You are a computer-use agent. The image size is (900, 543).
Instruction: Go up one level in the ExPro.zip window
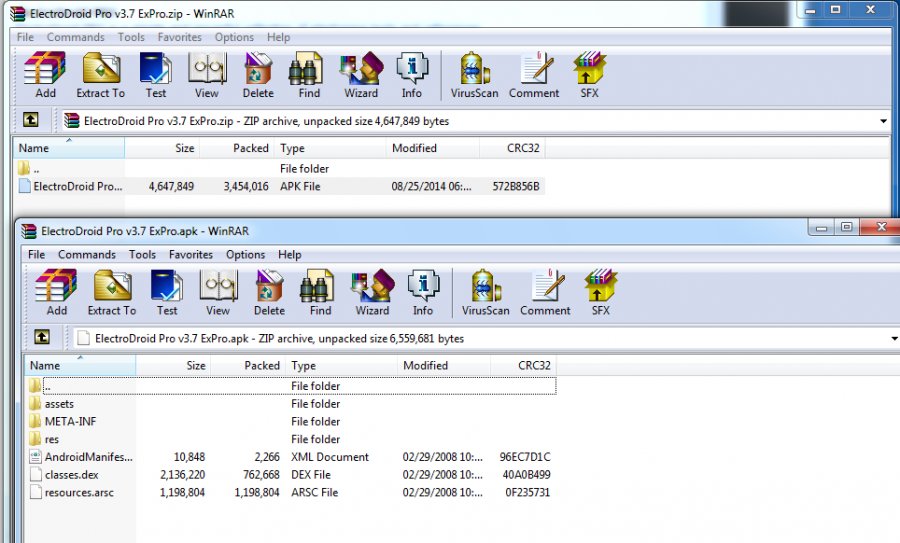point(30,120)
